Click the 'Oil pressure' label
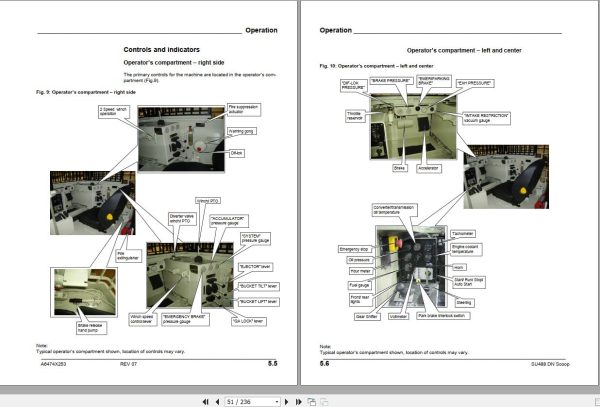 pyautogui.click(x=360, y=260)
